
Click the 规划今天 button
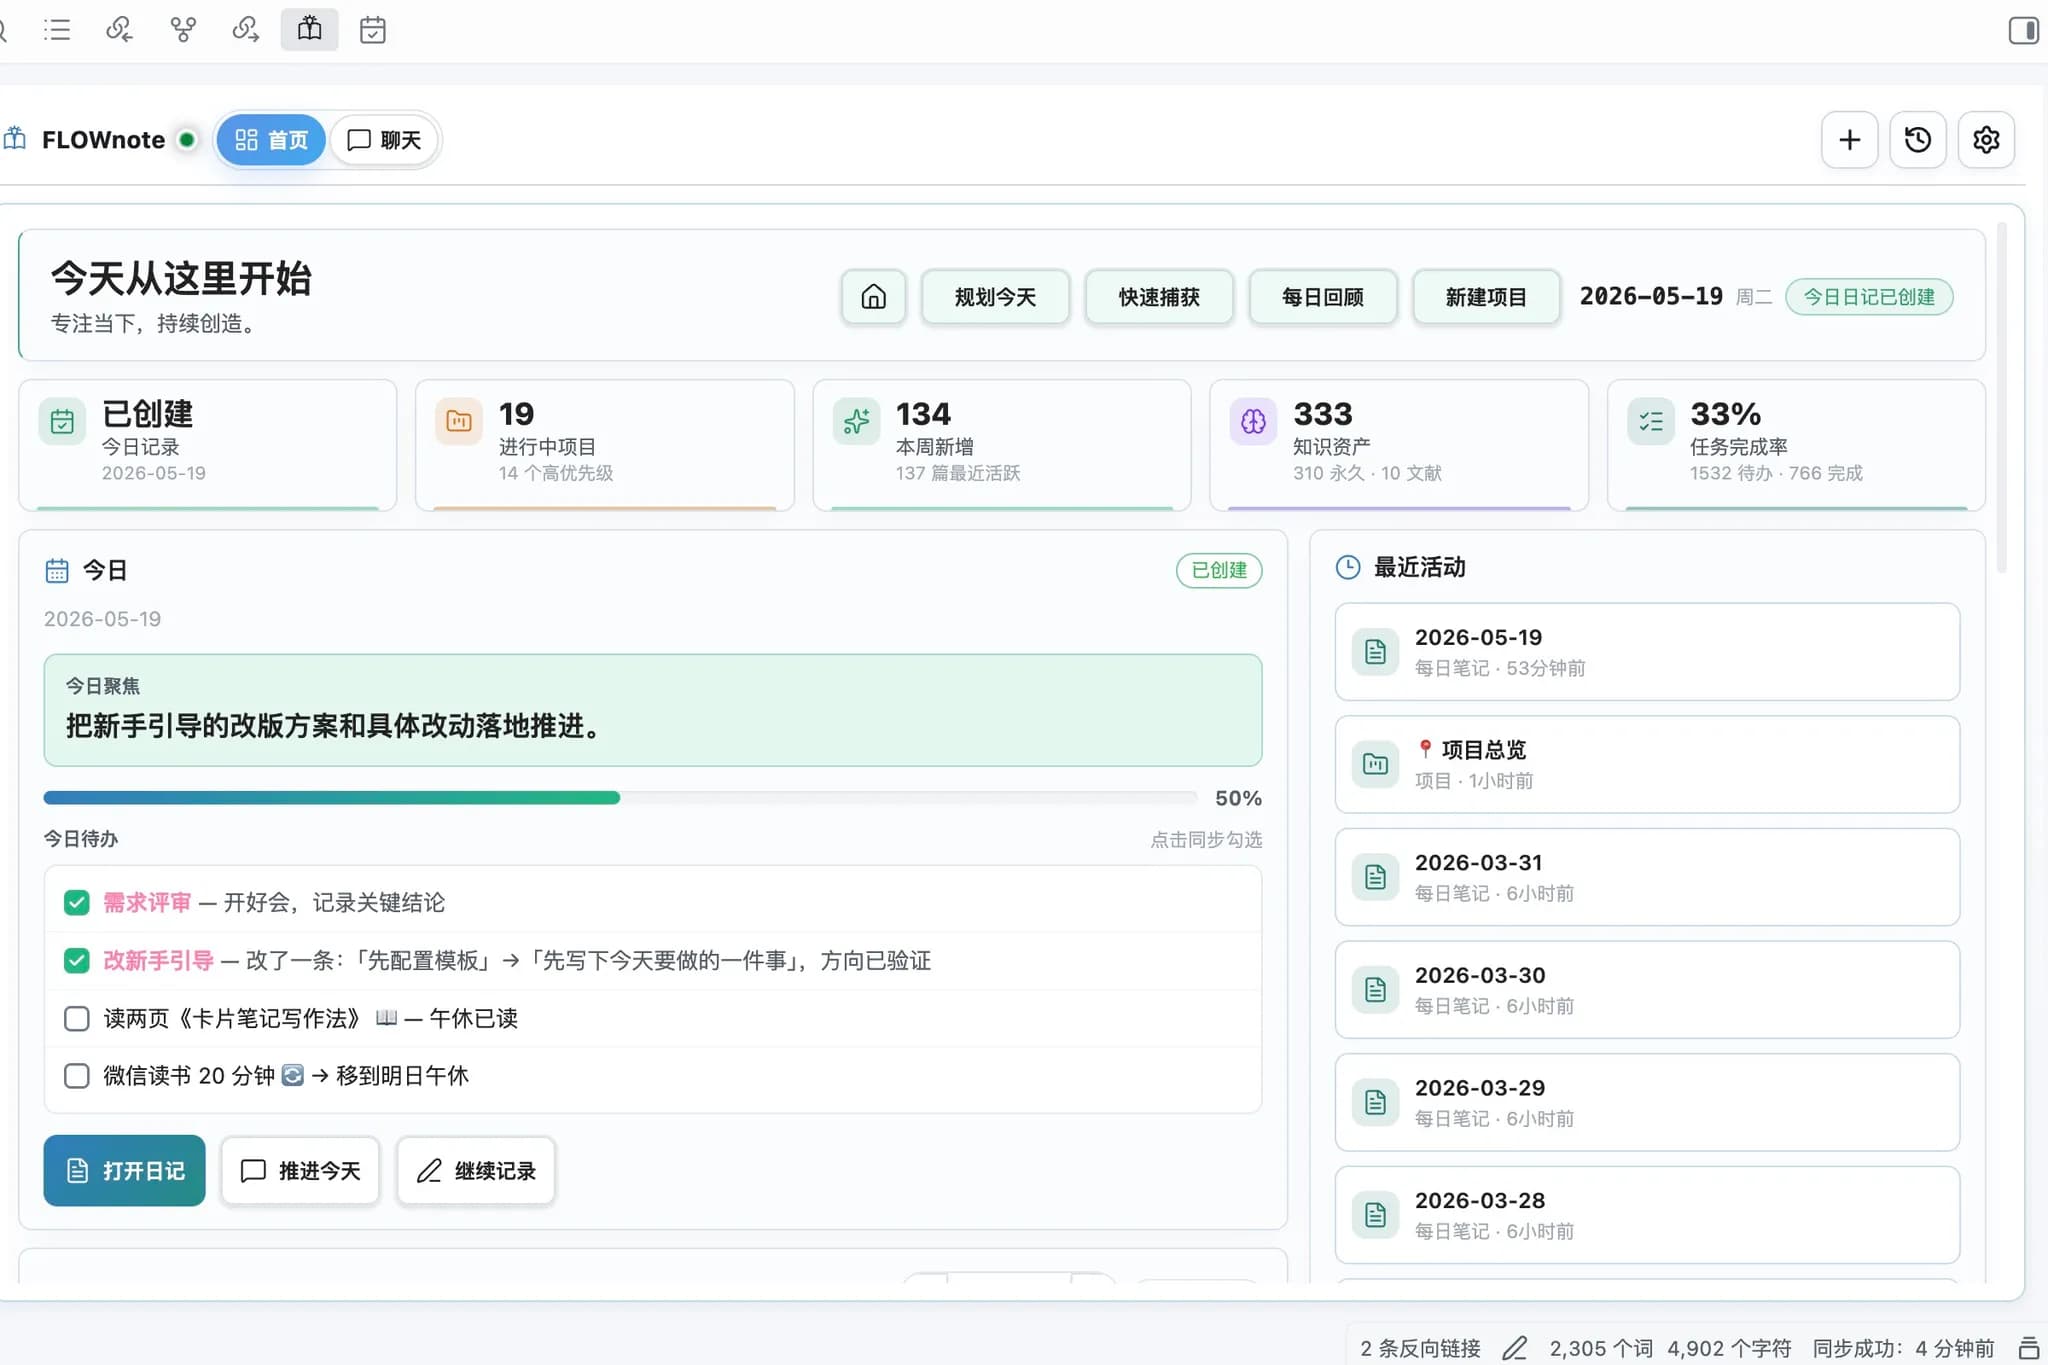click(995, 297)
